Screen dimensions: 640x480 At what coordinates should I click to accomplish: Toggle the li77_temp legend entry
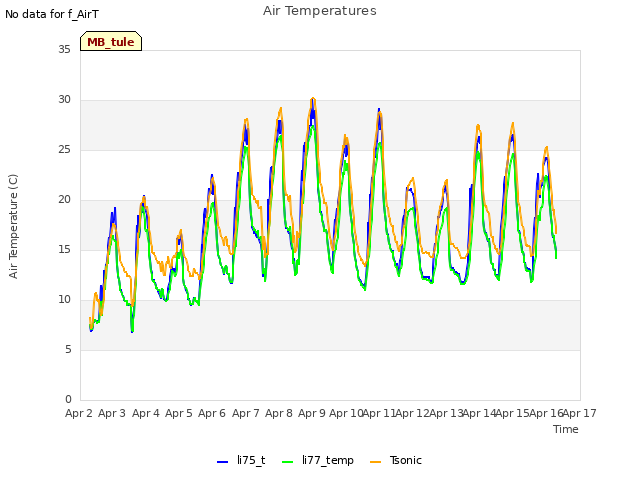coord(318,460)
